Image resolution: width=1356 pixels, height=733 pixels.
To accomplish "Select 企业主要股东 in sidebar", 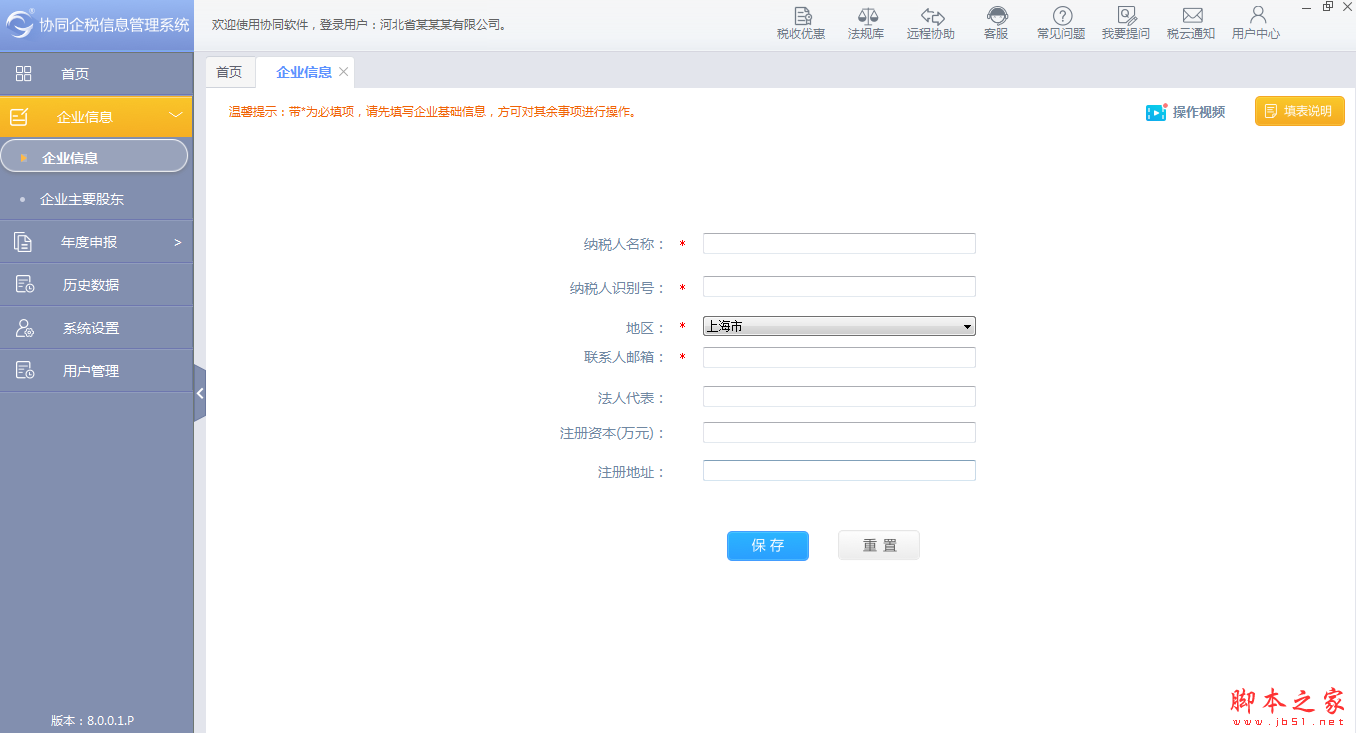I will pyautogui.click(x=82, y=199).
